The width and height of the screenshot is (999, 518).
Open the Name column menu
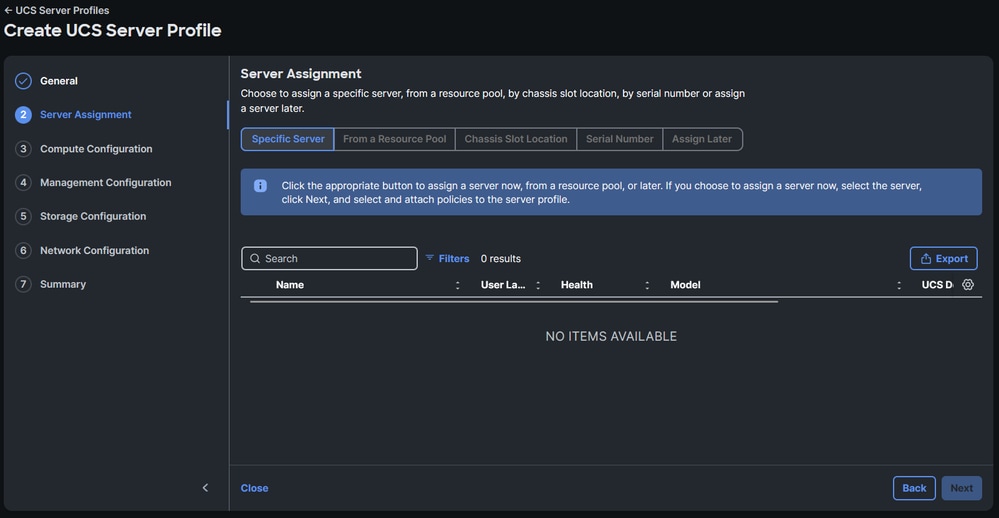click(x=457, y=285)
